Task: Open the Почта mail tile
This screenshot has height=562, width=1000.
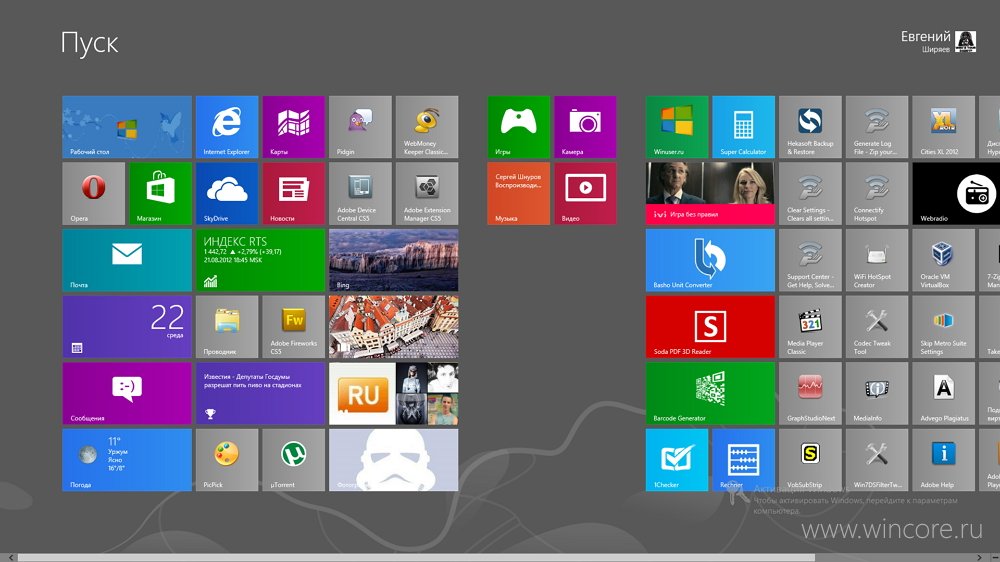Action: pos(127,260)
